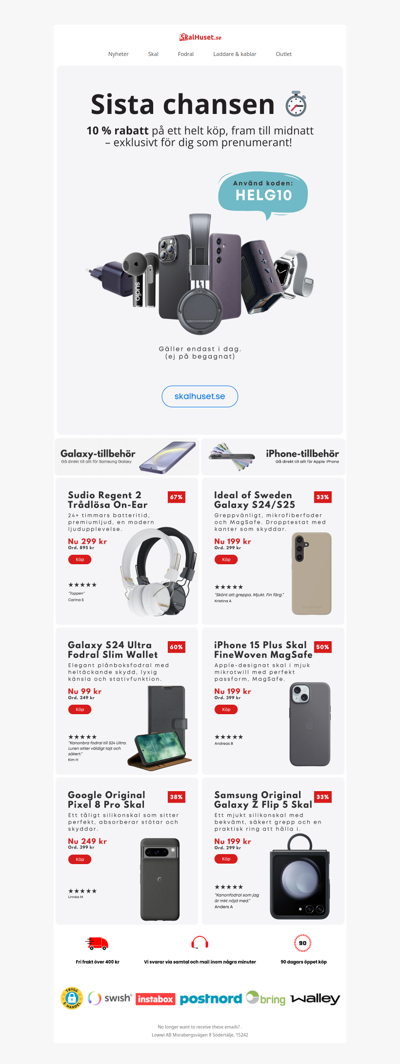This screenshot has height=1064, width=400.
Task: Click the red delivery truck icon
Action: point(98,943)
